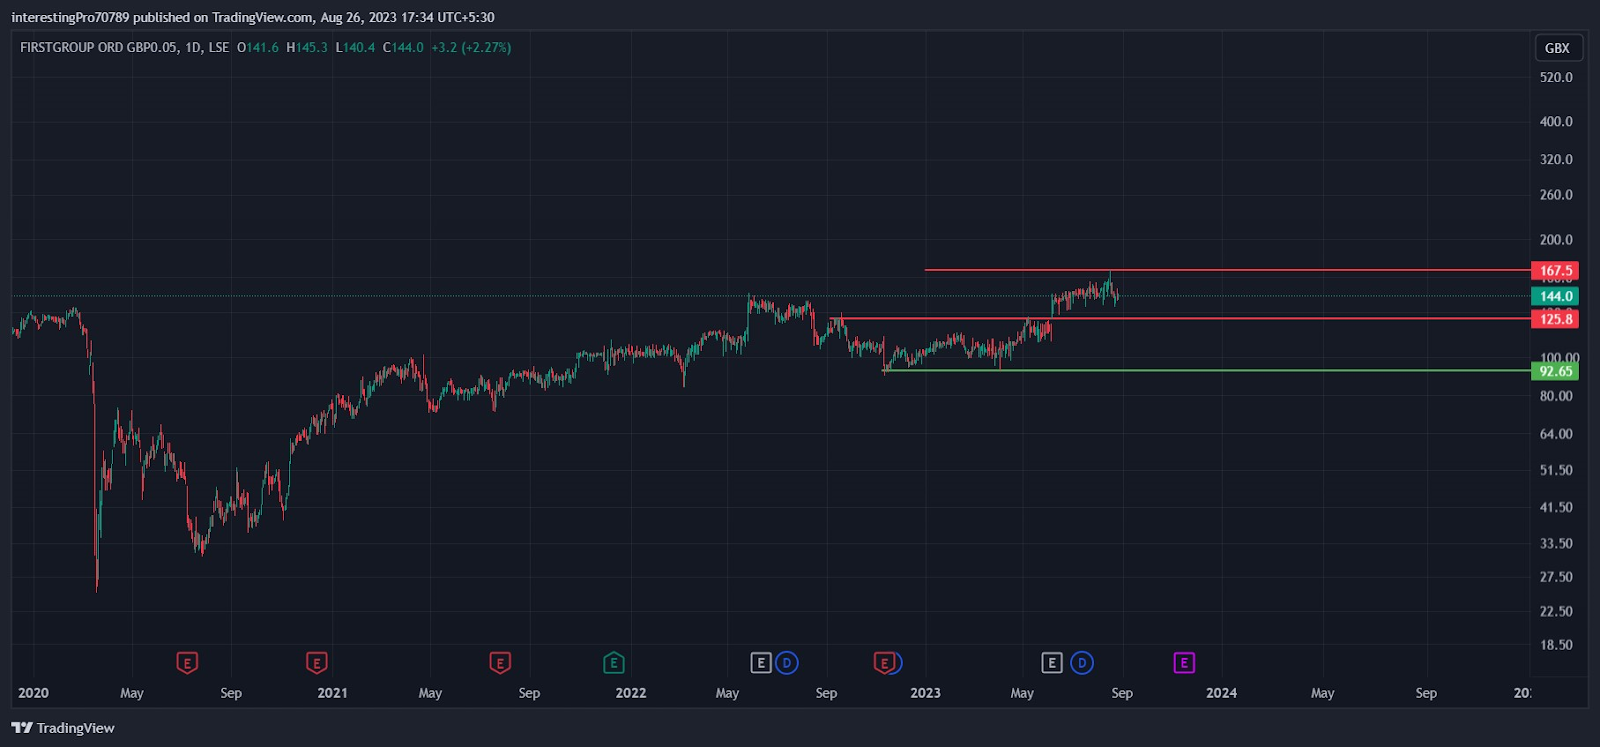Click the LSE exchange label

point(219,47)
